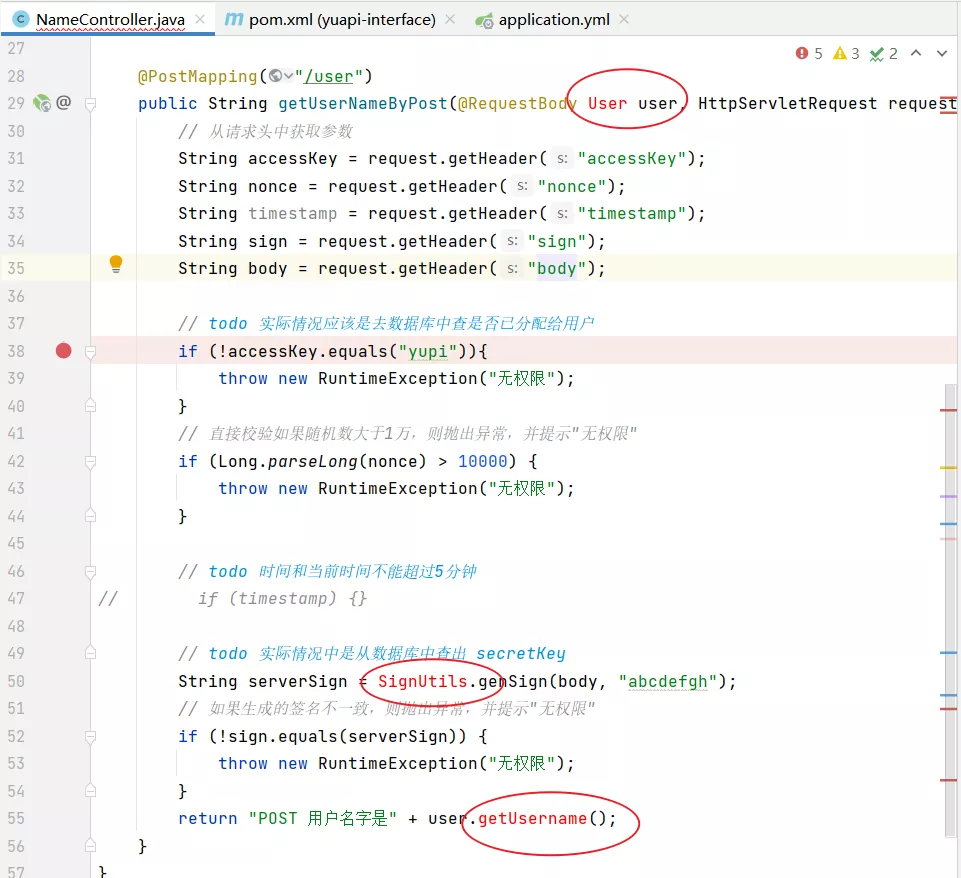Click the Spring endpoint gutter icon on line 29
The height and width of the screenshot is (878, 961).
(42, 103)
